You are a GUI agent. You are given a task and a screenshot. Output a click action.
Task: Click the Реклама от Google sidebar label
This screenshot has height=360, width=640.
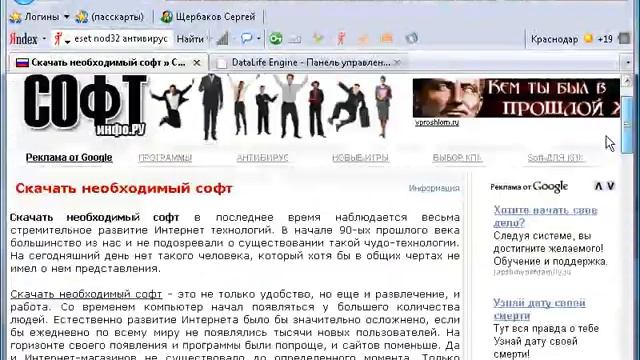529,187
